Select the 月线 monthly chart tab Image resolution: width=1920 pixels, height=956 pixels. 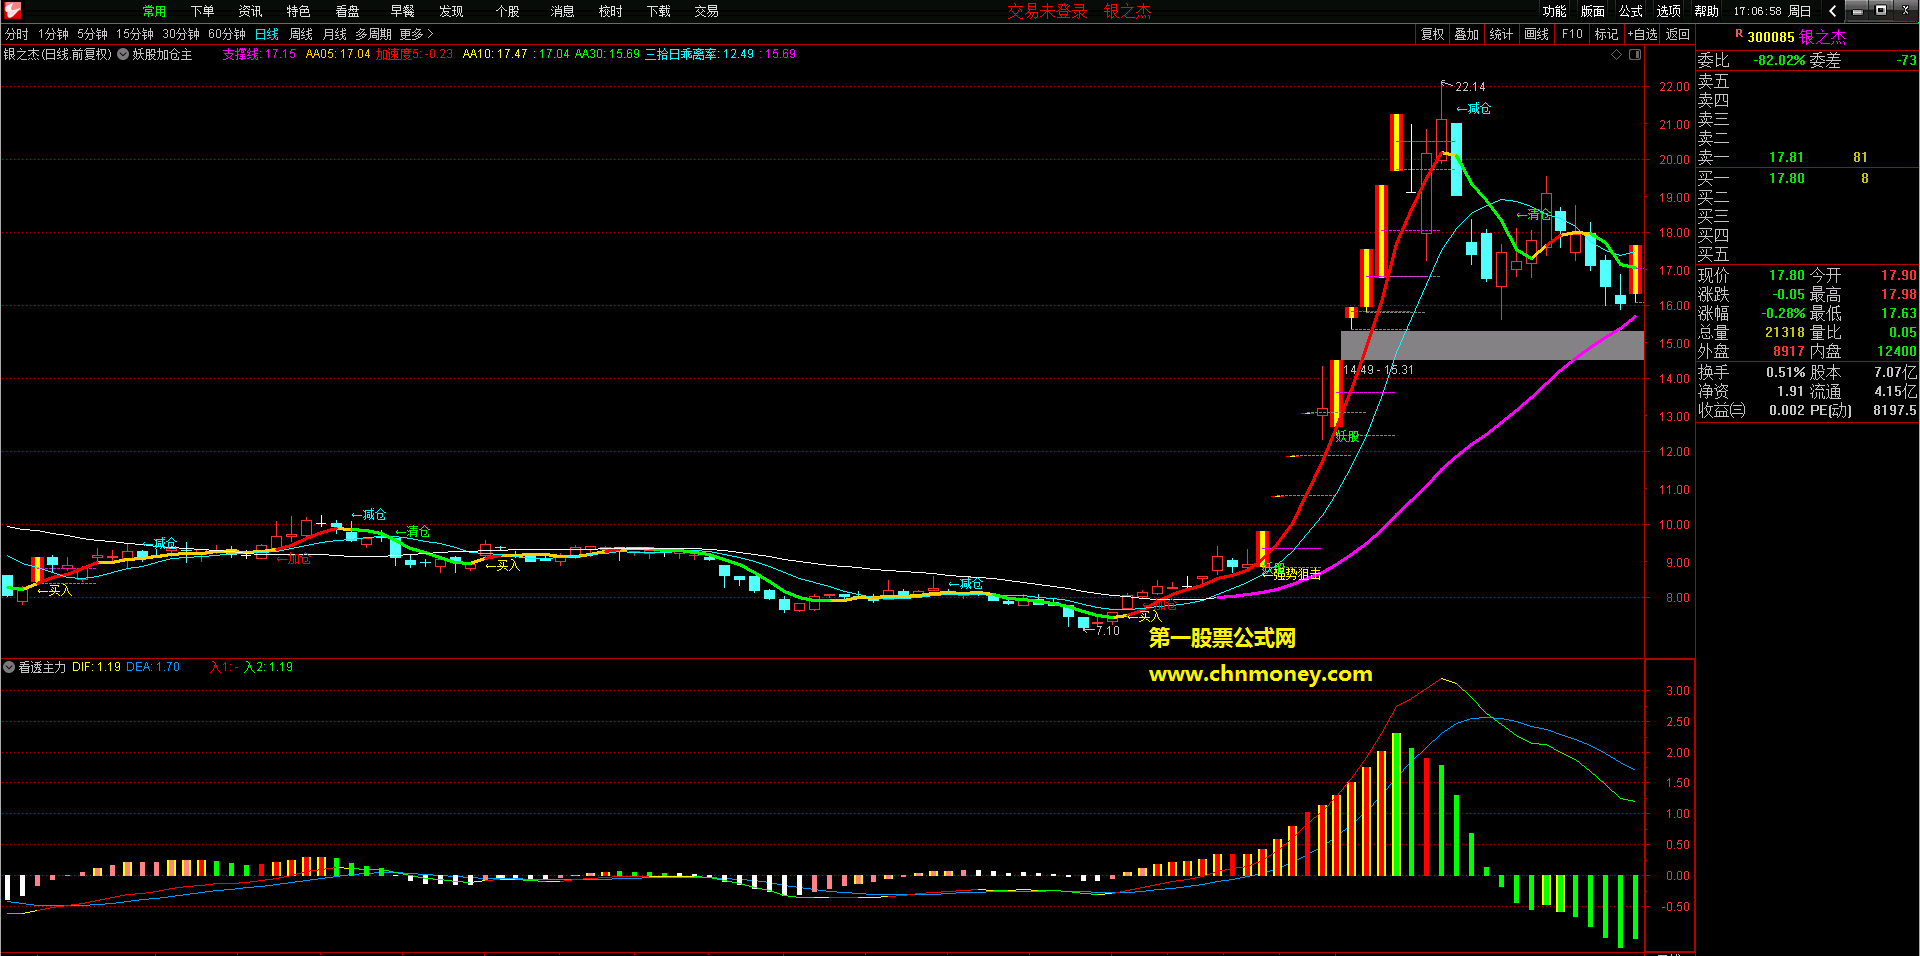(335, 34)
